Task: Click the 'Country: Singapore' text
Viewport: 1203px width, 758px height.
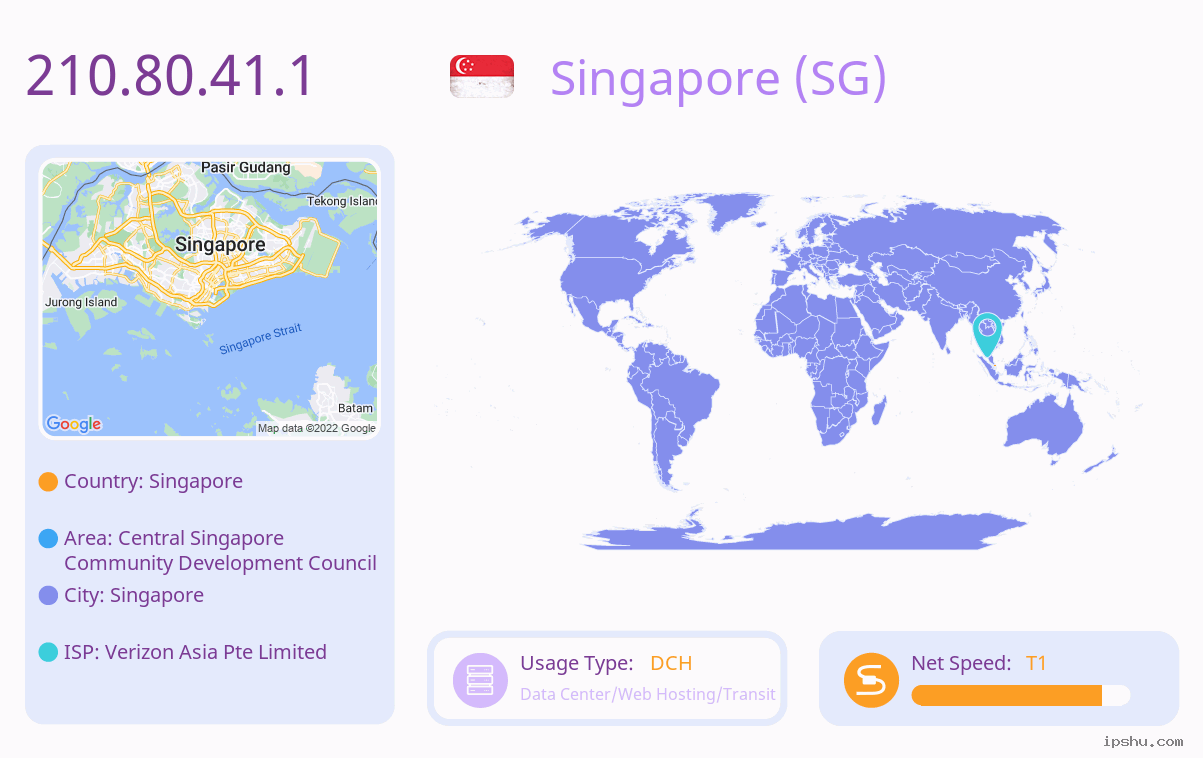Action: point(153,481)
